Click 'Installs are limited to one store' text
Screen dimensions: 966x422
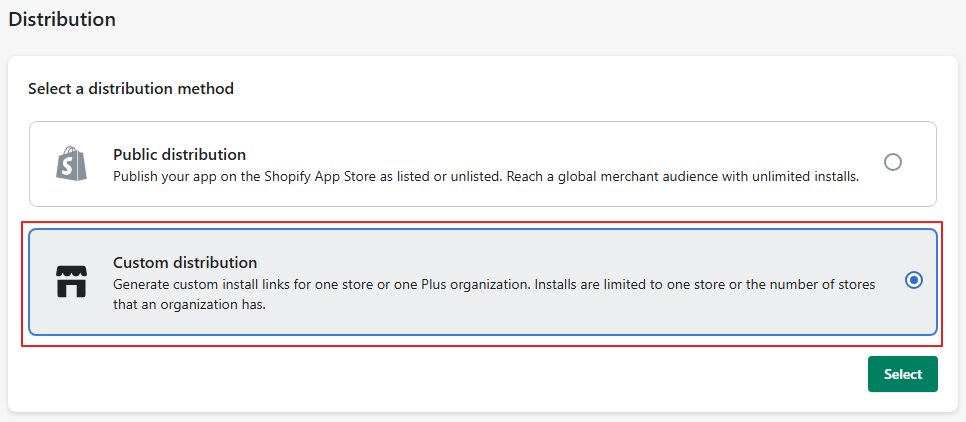coord(633,285)
